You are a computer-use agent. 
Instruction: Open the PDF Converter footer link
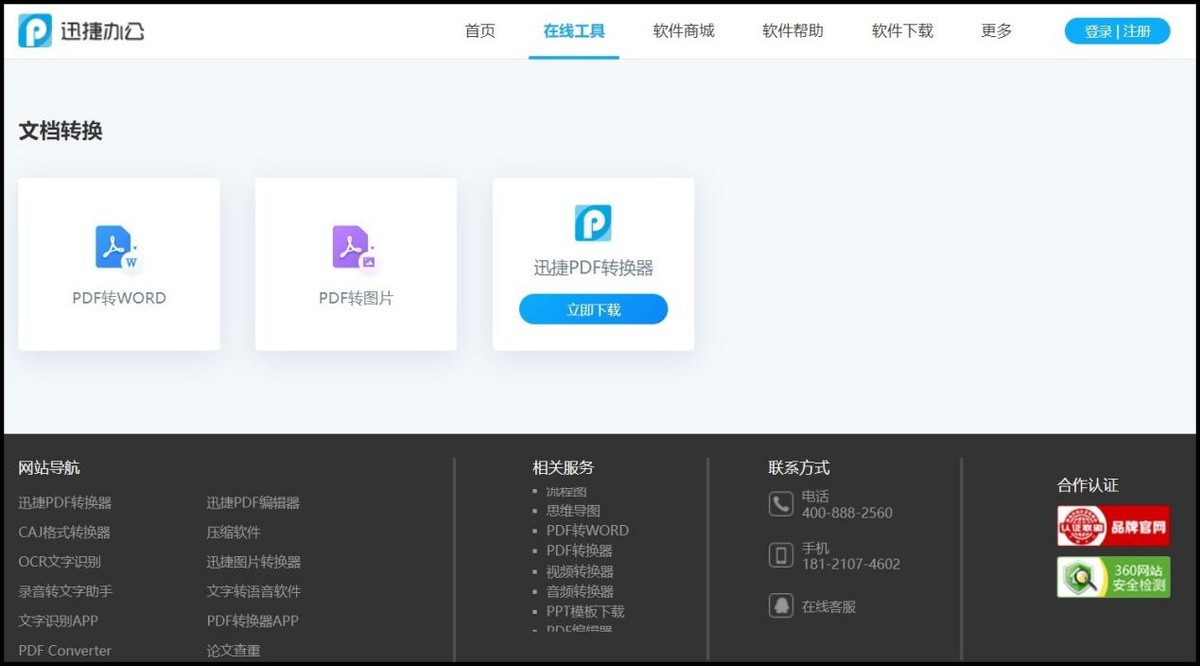coord(65,650)
